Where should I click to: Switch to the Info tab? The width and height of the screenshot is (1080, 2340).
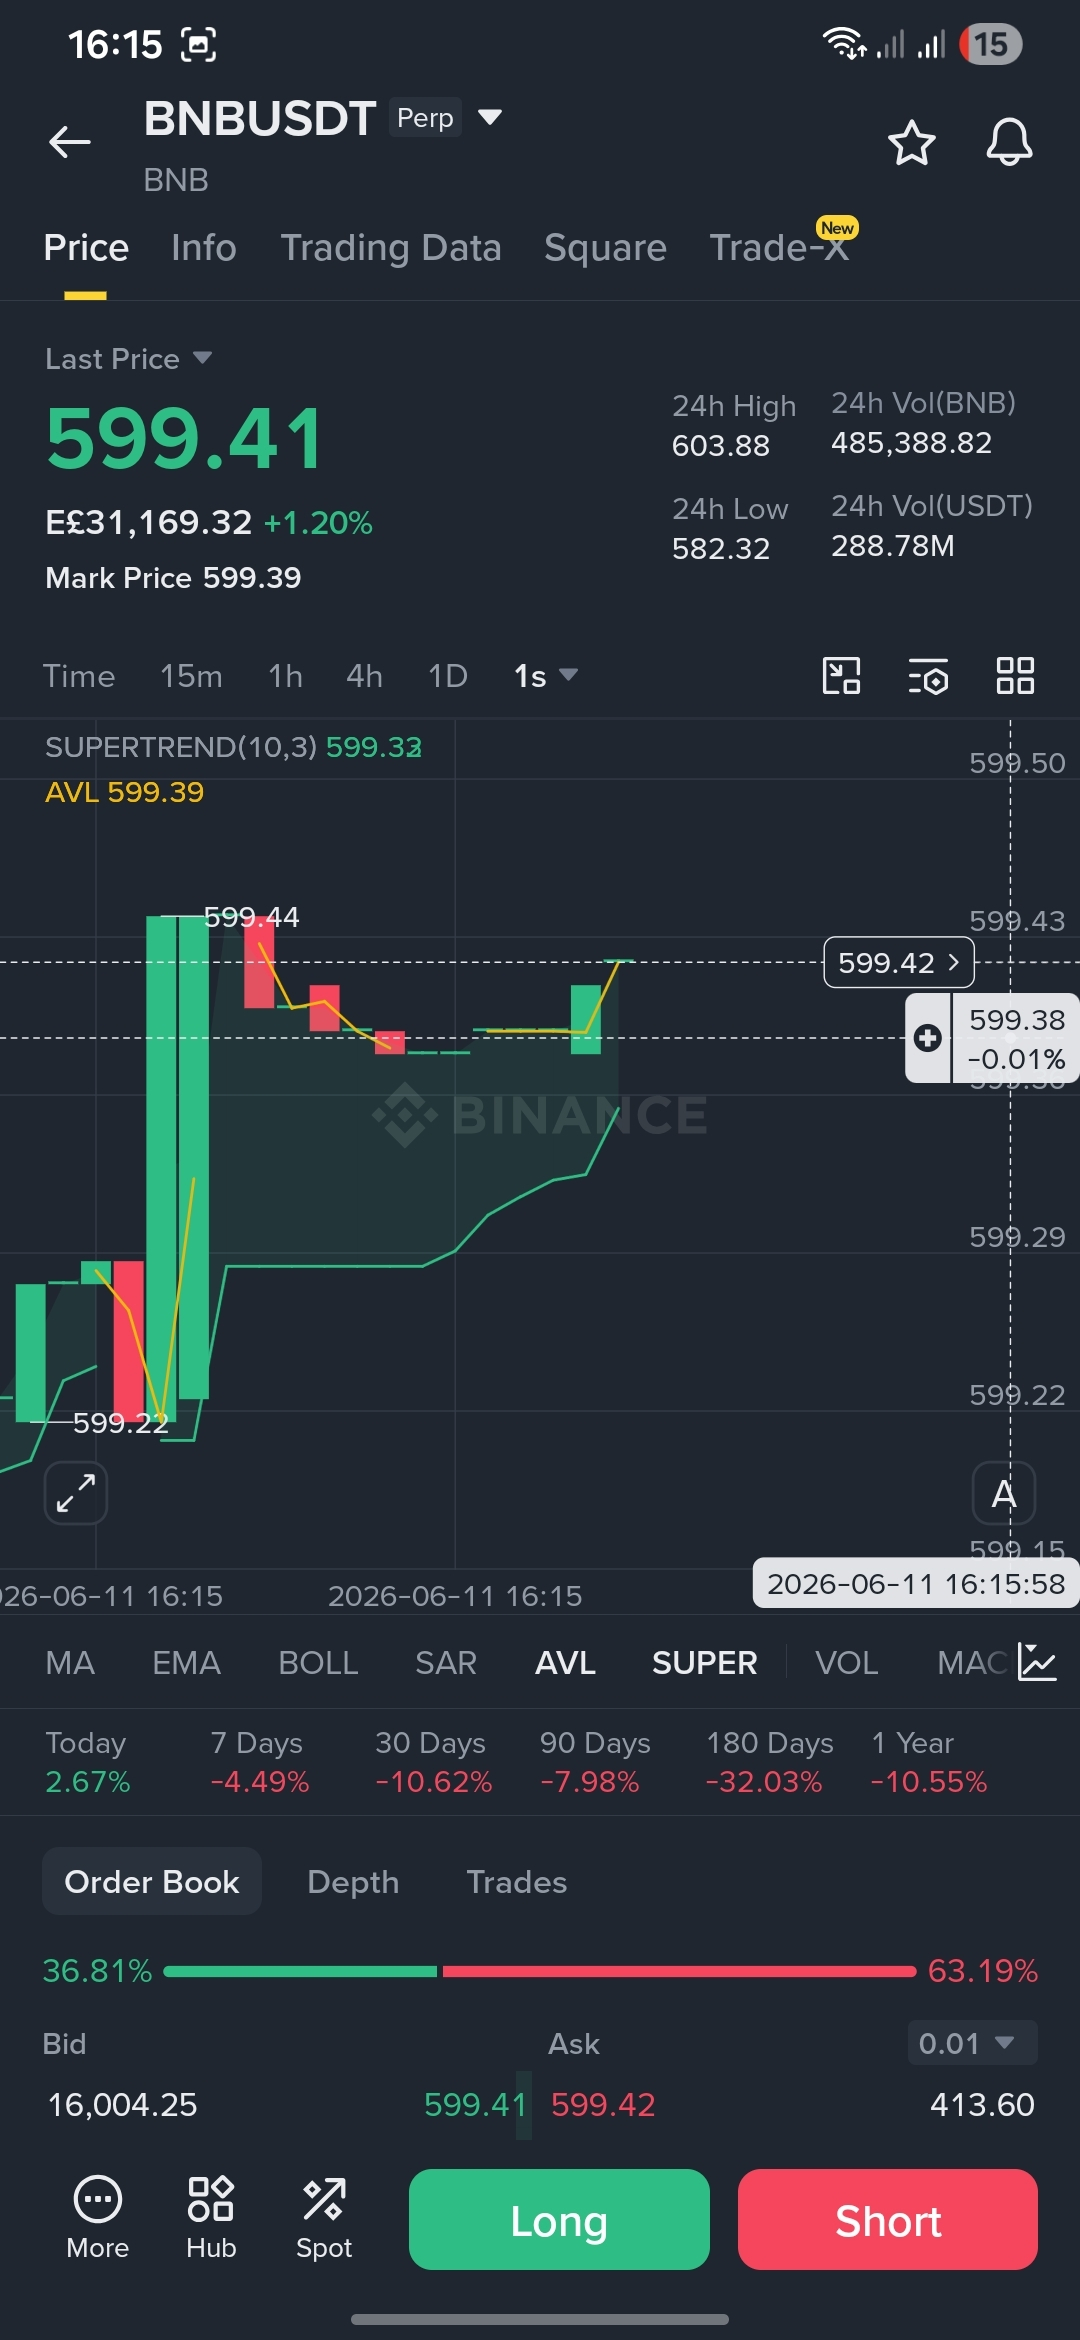pos(204,248)
